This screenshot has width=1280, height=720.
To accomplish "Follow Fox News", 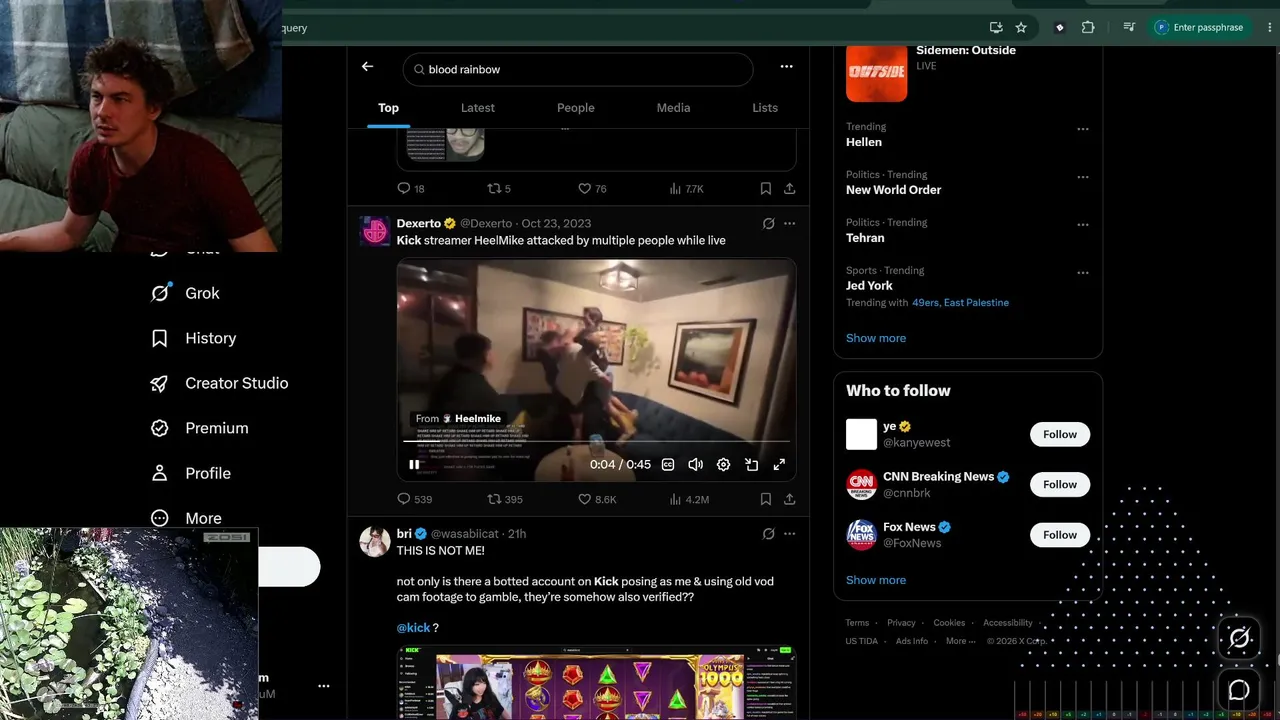I will (1060, 534).
